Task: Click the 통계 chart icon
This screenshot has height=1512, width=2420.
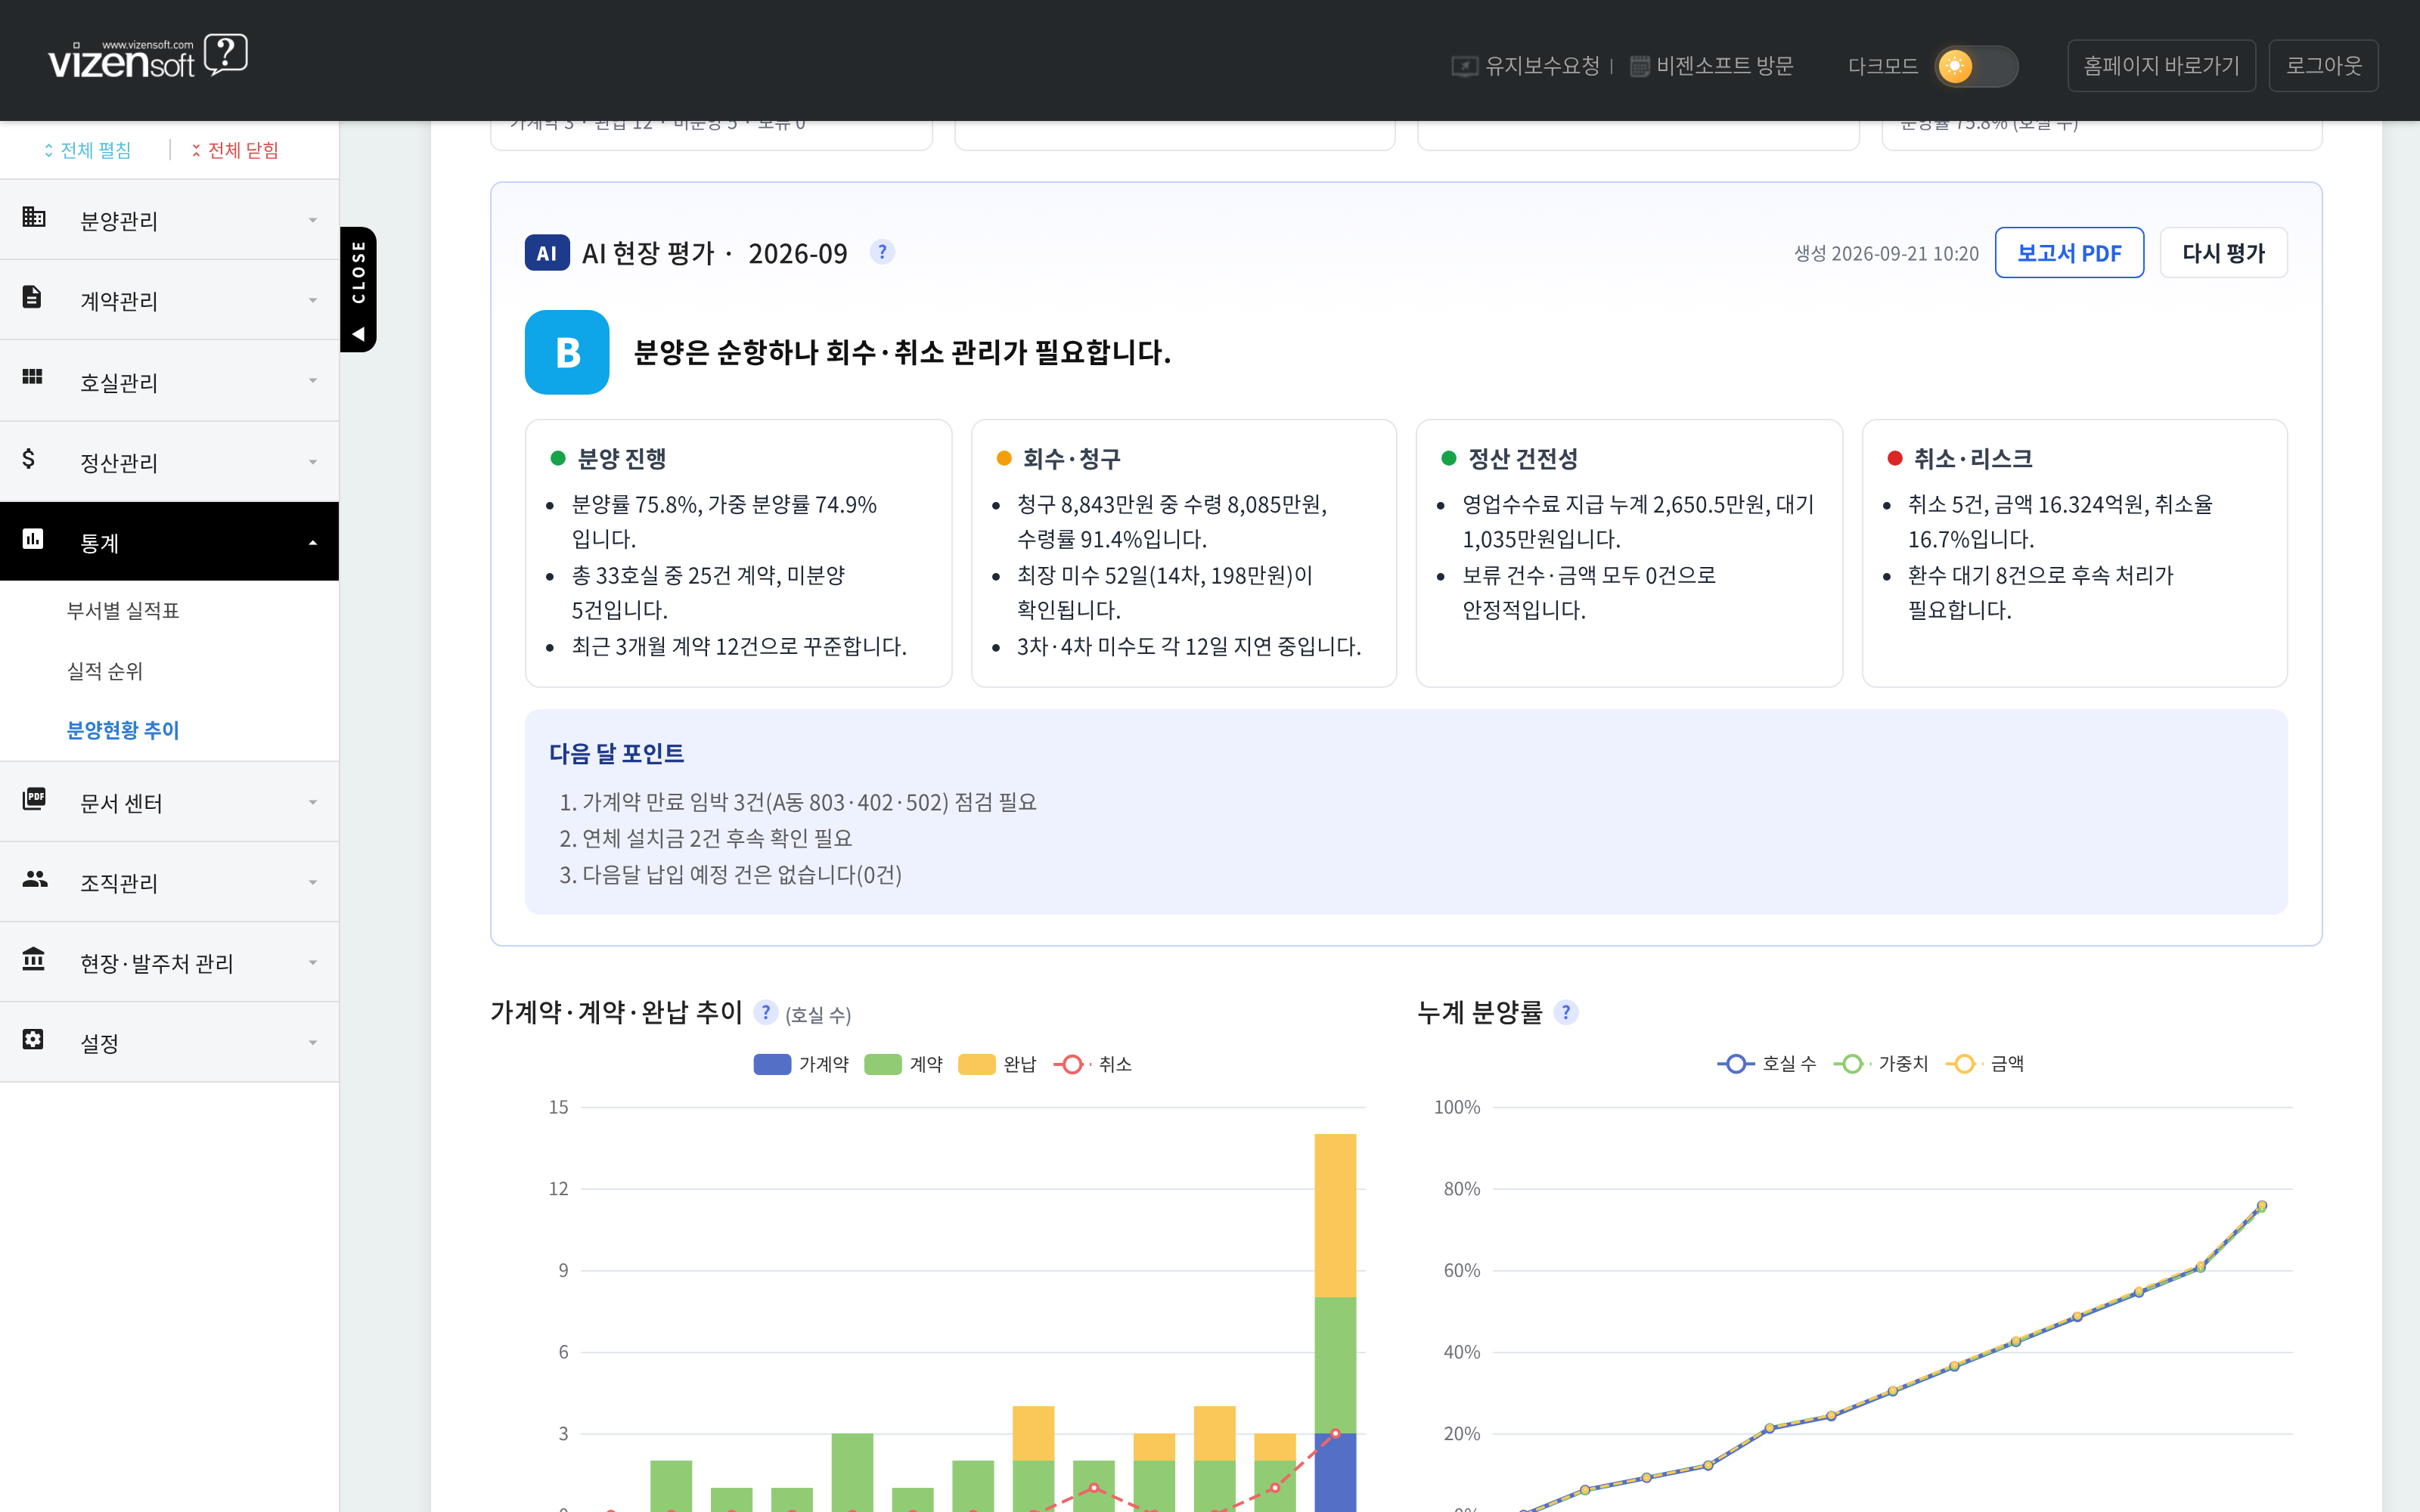Action: (x=33, y=539)
